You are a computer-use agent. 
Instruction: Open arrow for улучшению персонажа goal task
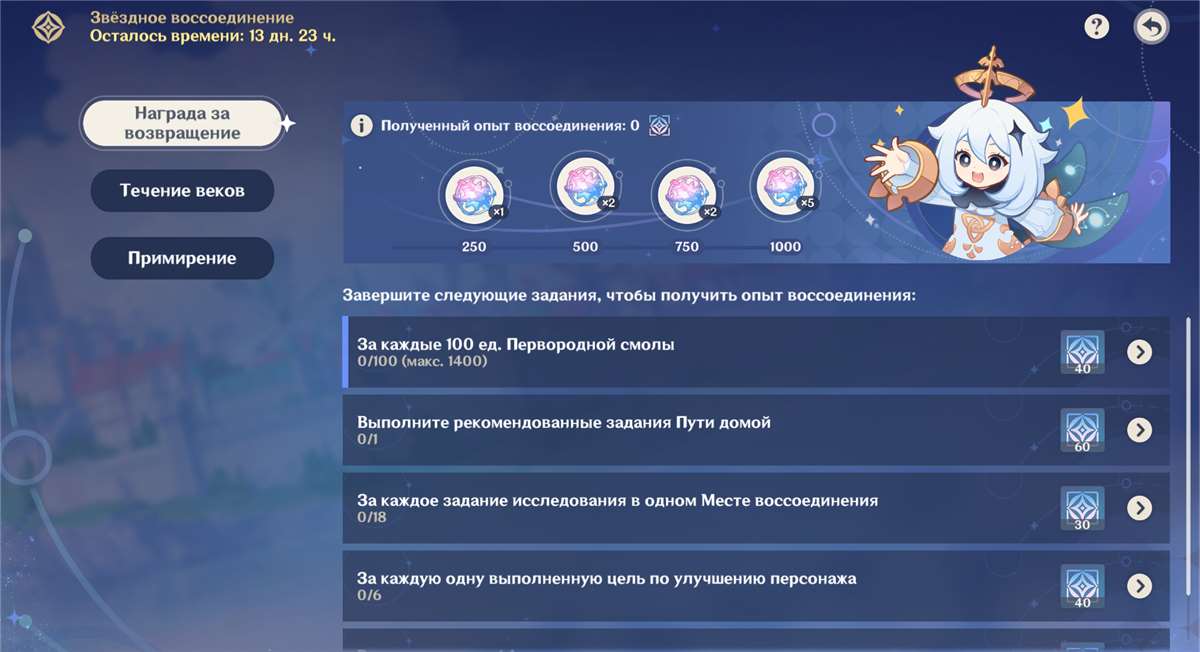[1139, 586]
